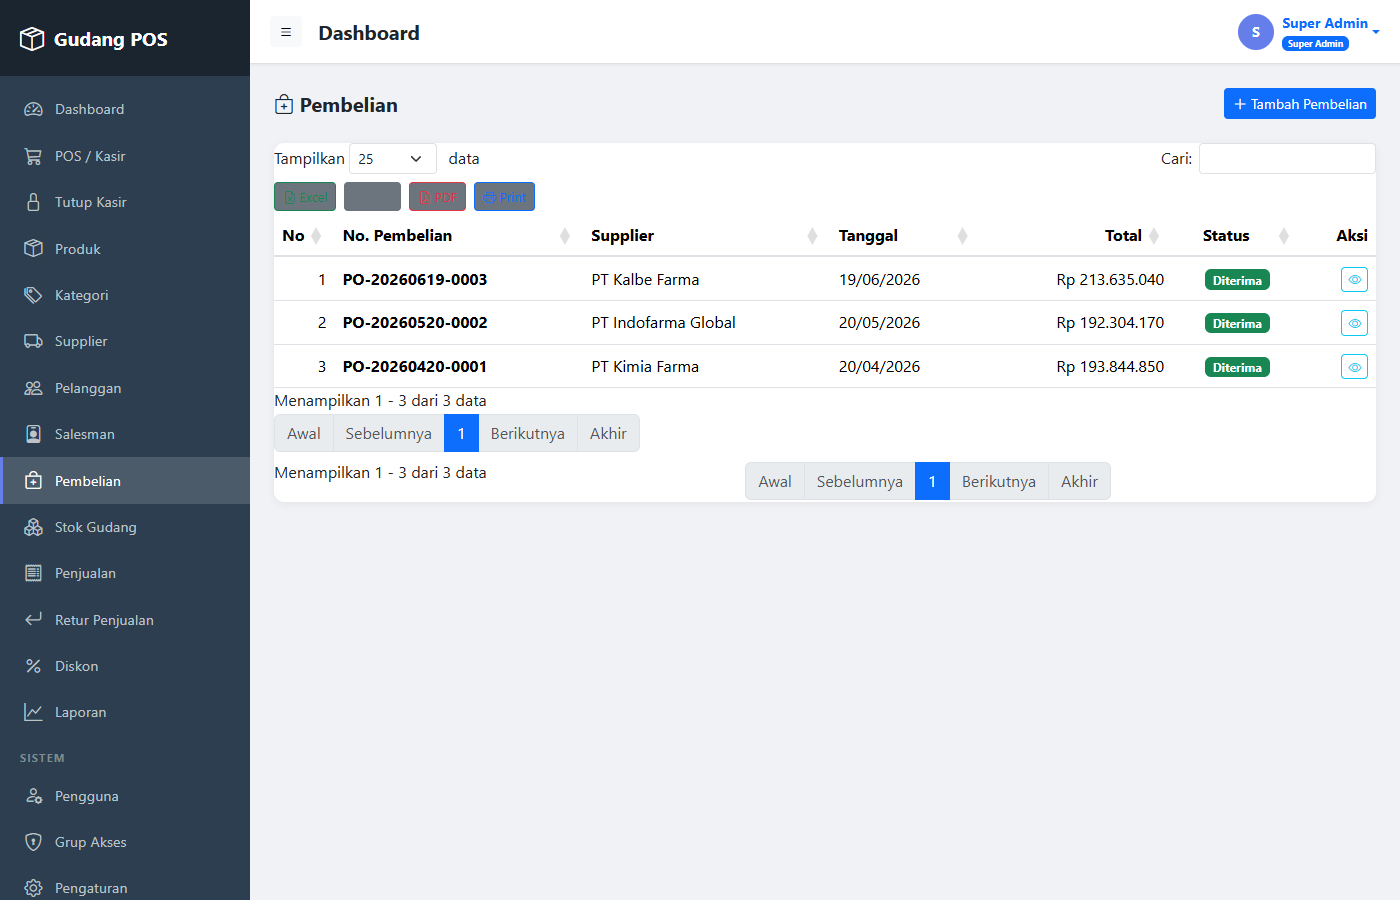Open the Tampilkan rows-per-page dropdown
1400x900 pixels.
click(392, 159)
